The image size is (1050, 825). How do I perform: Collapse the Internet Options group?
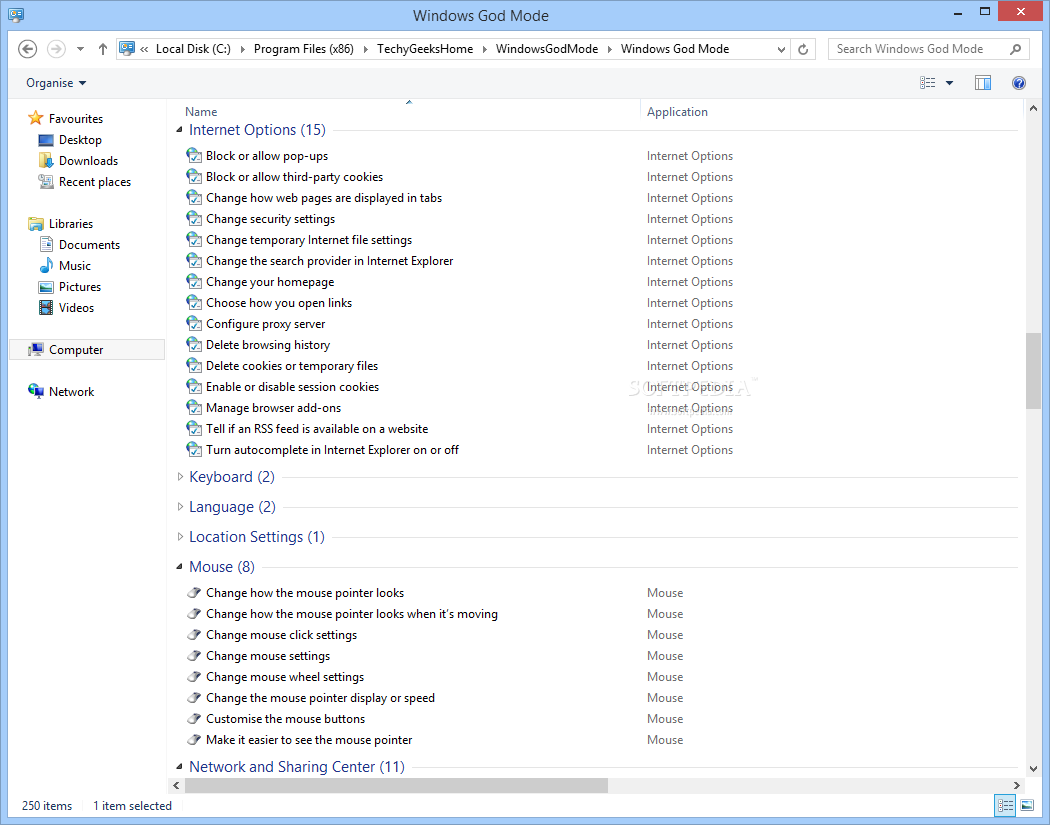click(x=179, y=130)
